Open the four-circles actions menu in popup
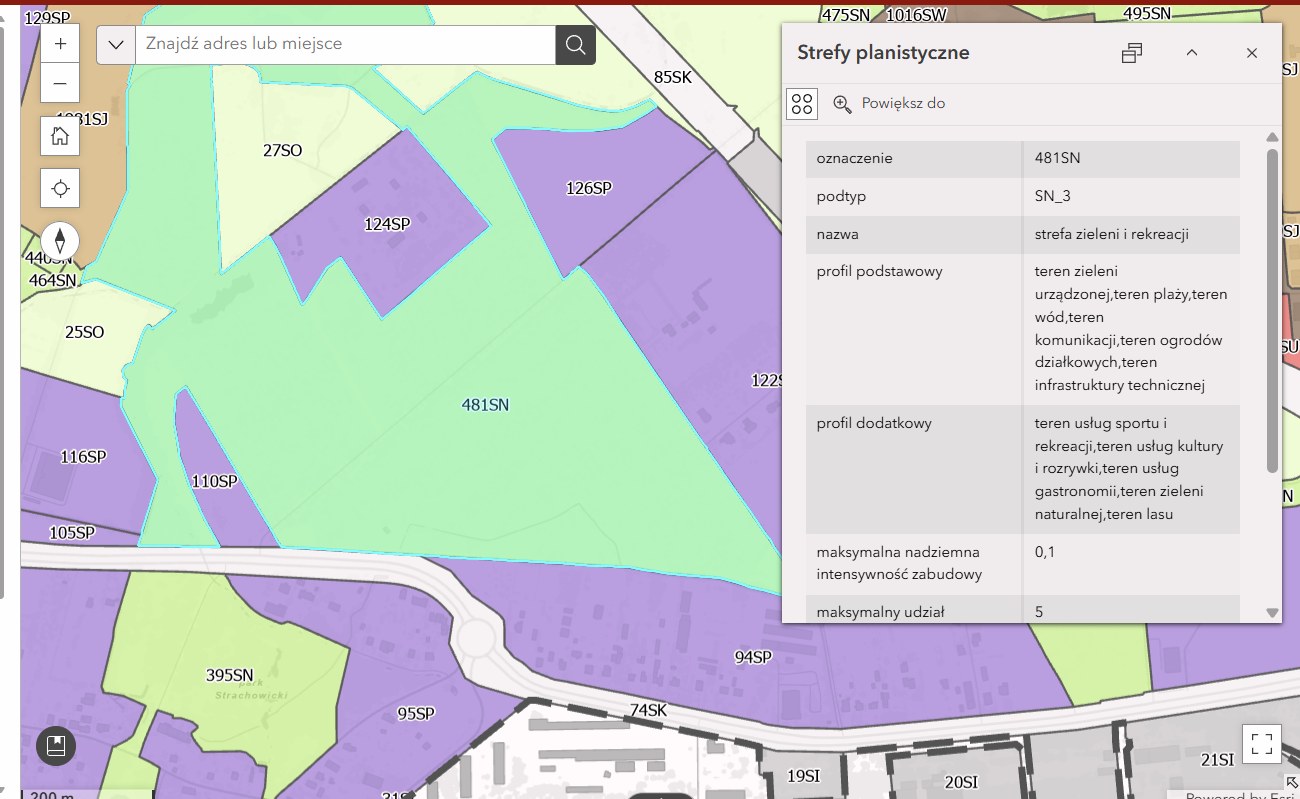Screen dimensions: 1300x799 pyautogui.click(x=802, y=104)
